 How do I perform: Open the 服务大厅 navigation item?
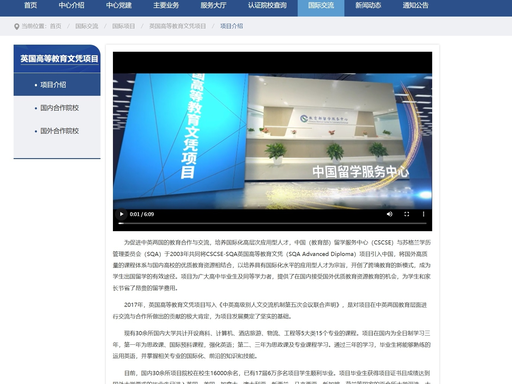pos(213,6)
